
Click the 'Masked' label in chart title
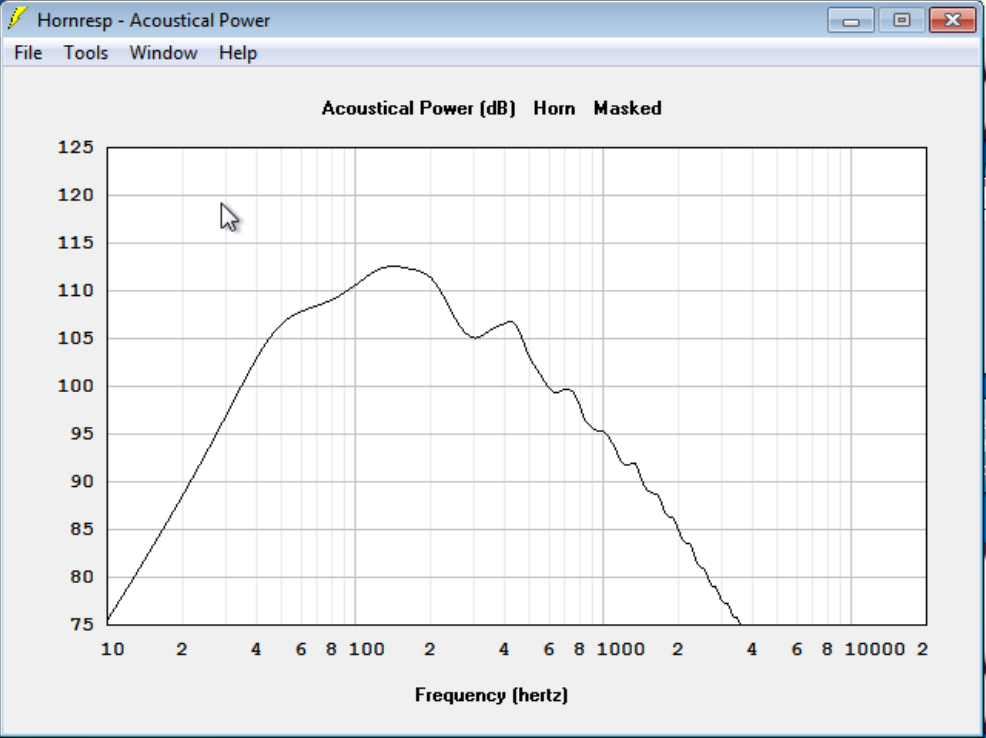coord(628,108)
